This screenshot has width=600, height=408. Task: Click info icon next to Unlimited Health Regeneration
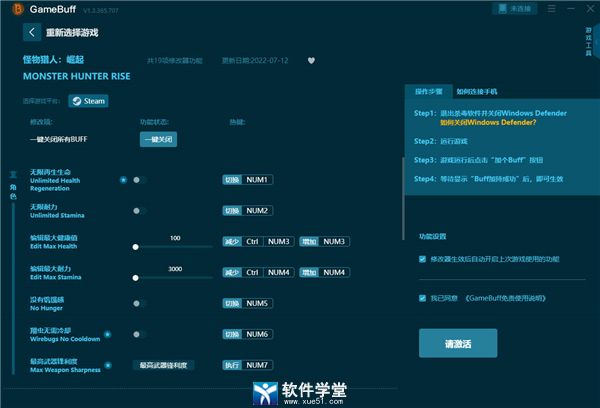coord(123,180)
